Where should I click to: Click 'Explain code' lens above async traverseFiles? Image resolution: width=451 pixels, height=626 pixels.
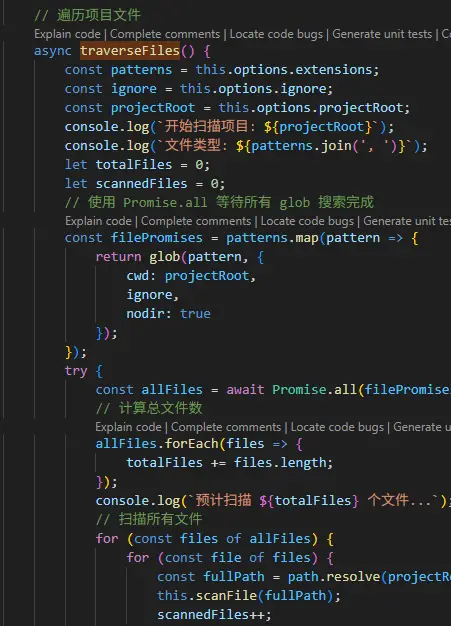tap(67, 34)
